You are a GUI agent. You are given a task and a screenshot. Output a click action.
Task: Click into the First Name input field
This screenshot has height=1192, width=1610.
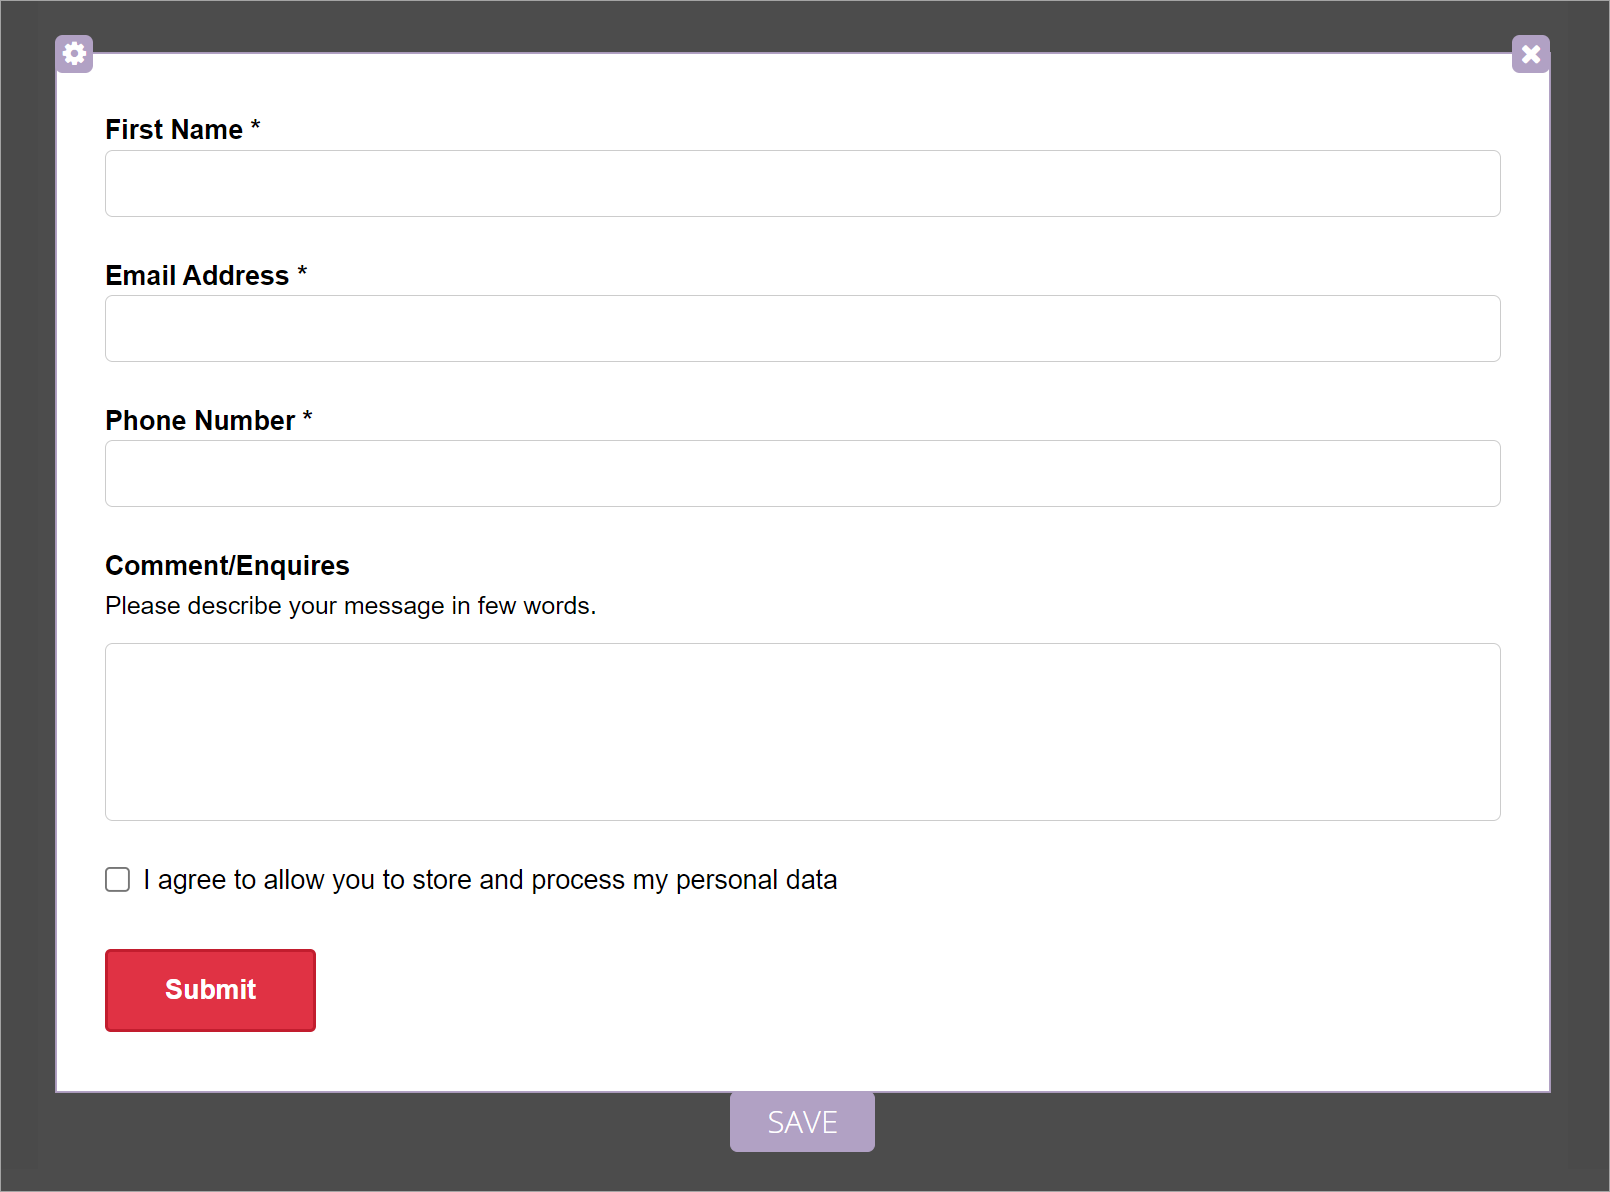tap(802, 184)
